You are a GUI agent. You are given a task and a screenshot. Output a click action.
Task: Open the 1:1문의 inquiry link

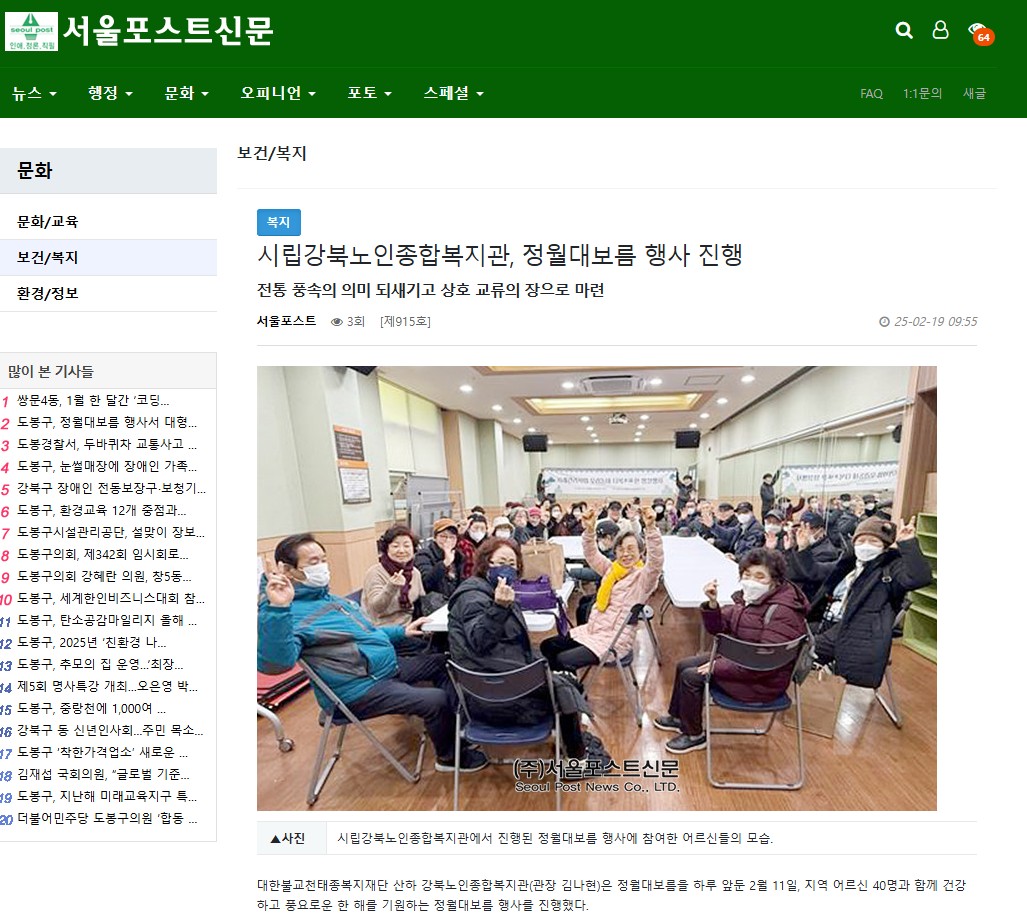(922, 94)
